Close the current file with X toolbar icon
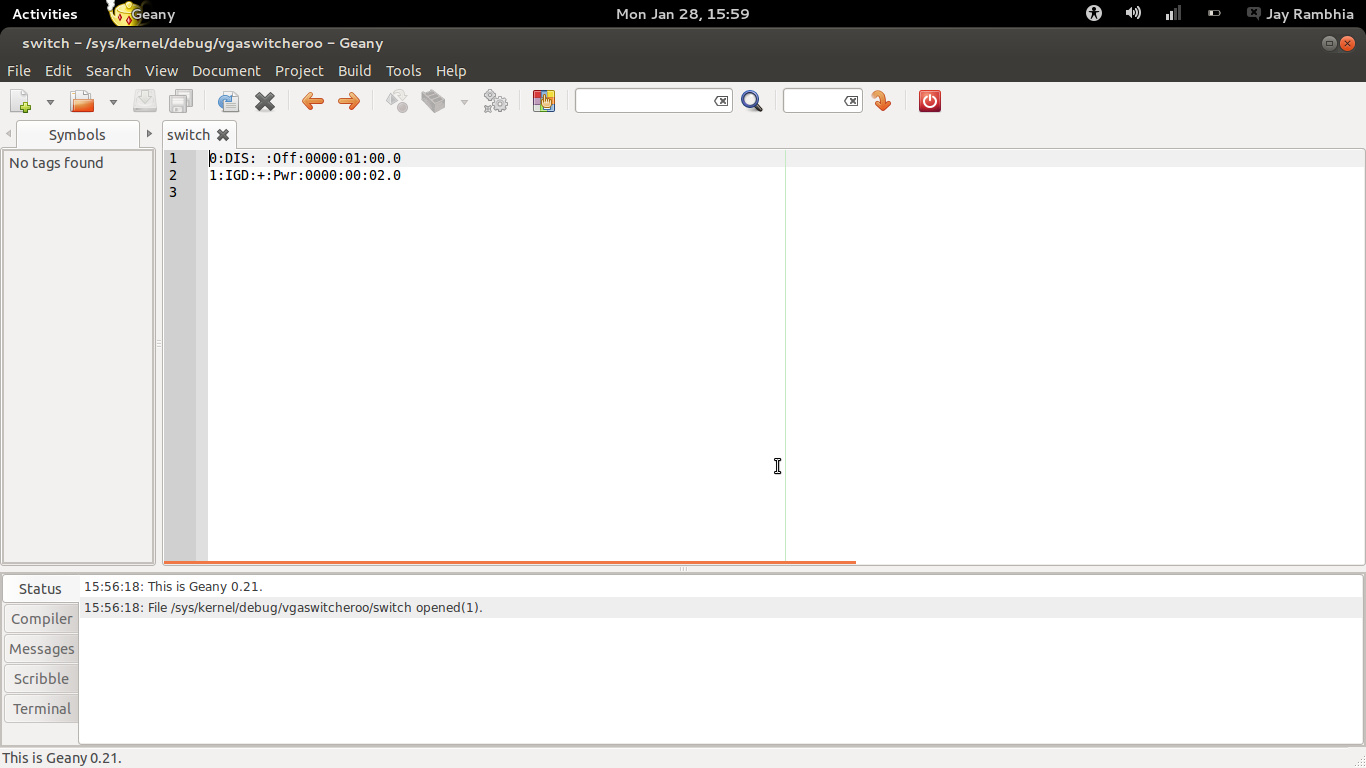1366x768 pixels. coord(265,101)
